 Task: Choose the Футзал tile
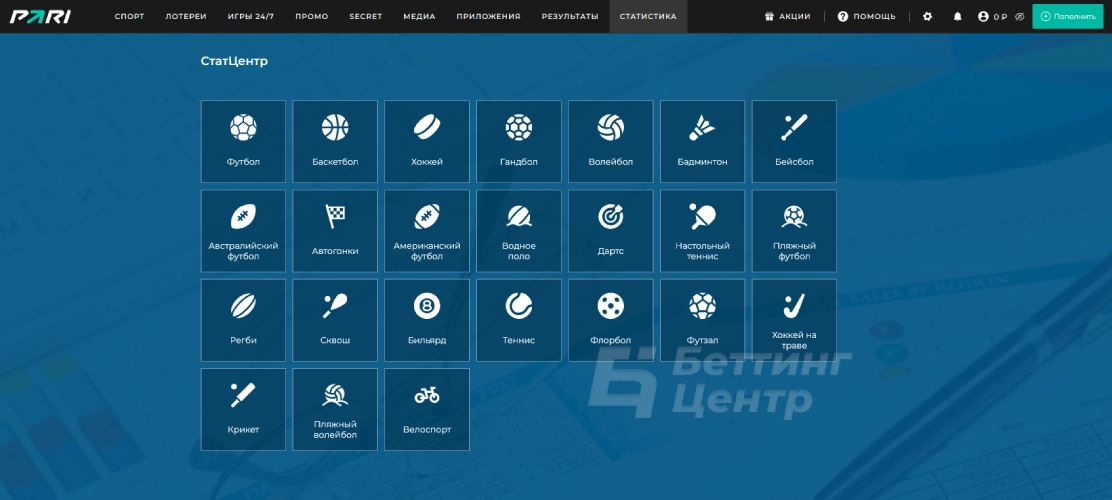pyautogui.click(x=702, y=320)
